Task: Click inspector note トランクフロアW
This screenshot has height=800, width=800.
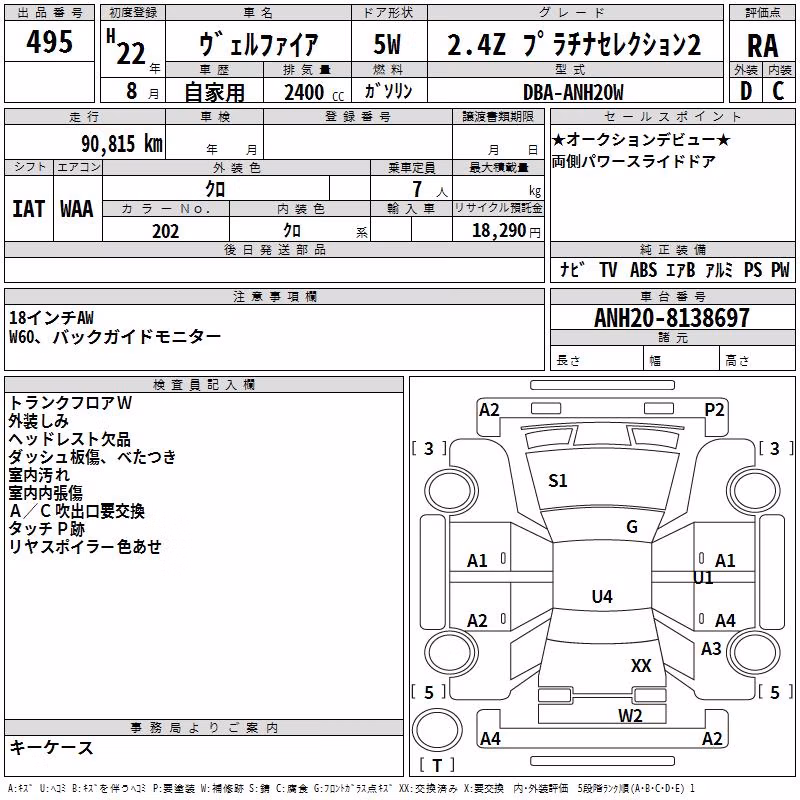Action: coord(70,403)
